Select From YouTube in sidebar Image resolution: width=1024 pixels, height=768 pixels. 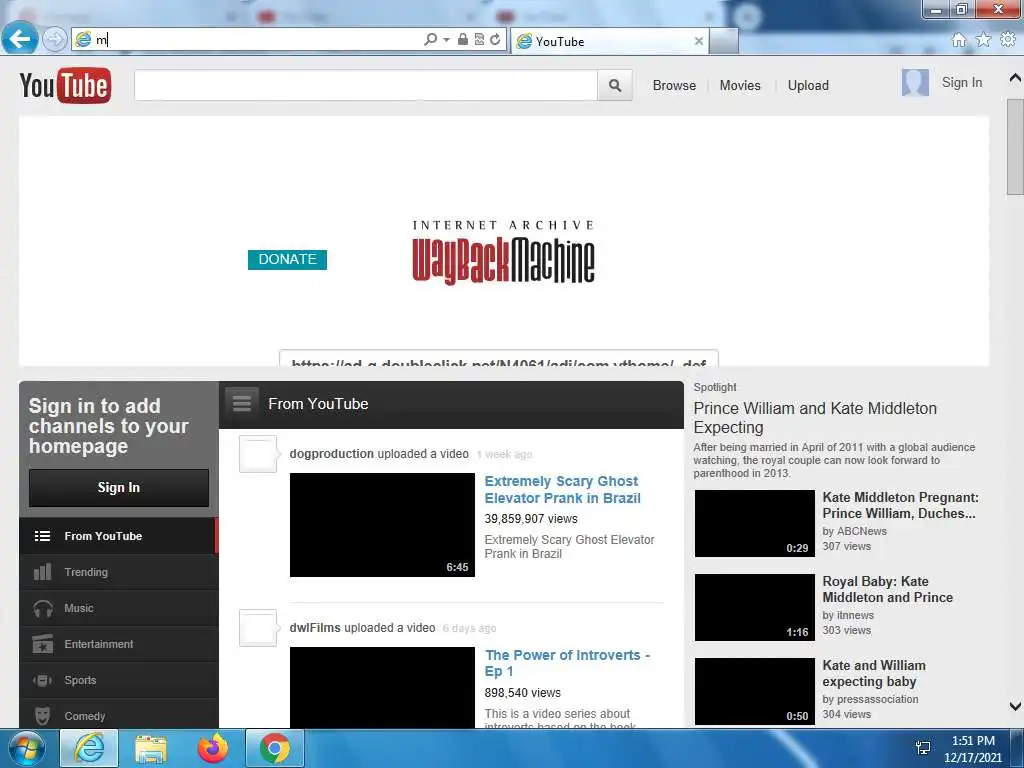(x=119, y=536)
